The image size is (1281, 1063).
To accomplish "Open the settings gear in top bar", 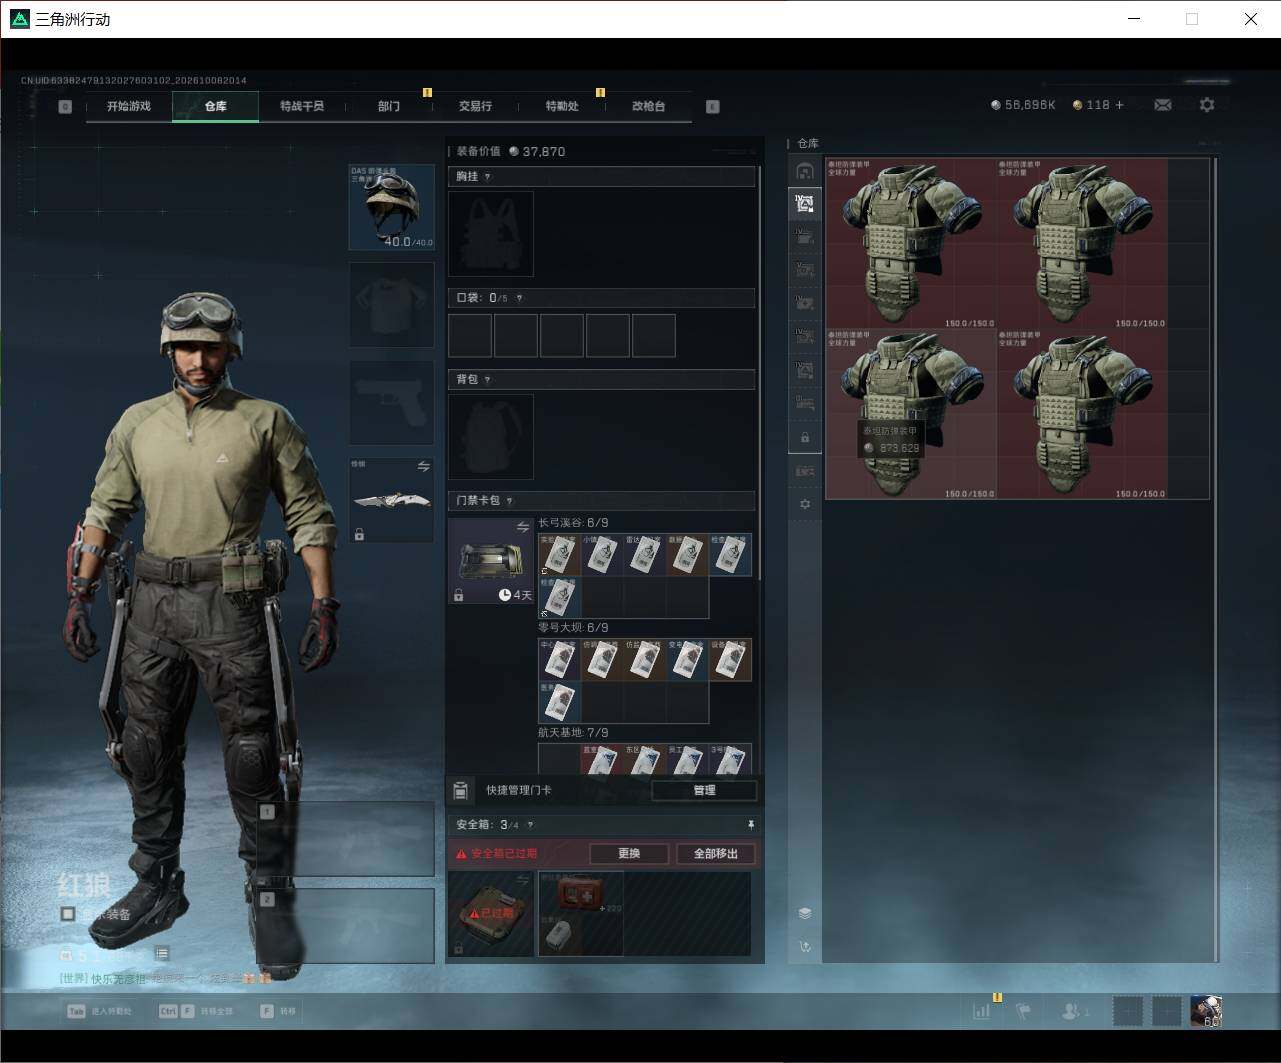I will [1207, 105].
